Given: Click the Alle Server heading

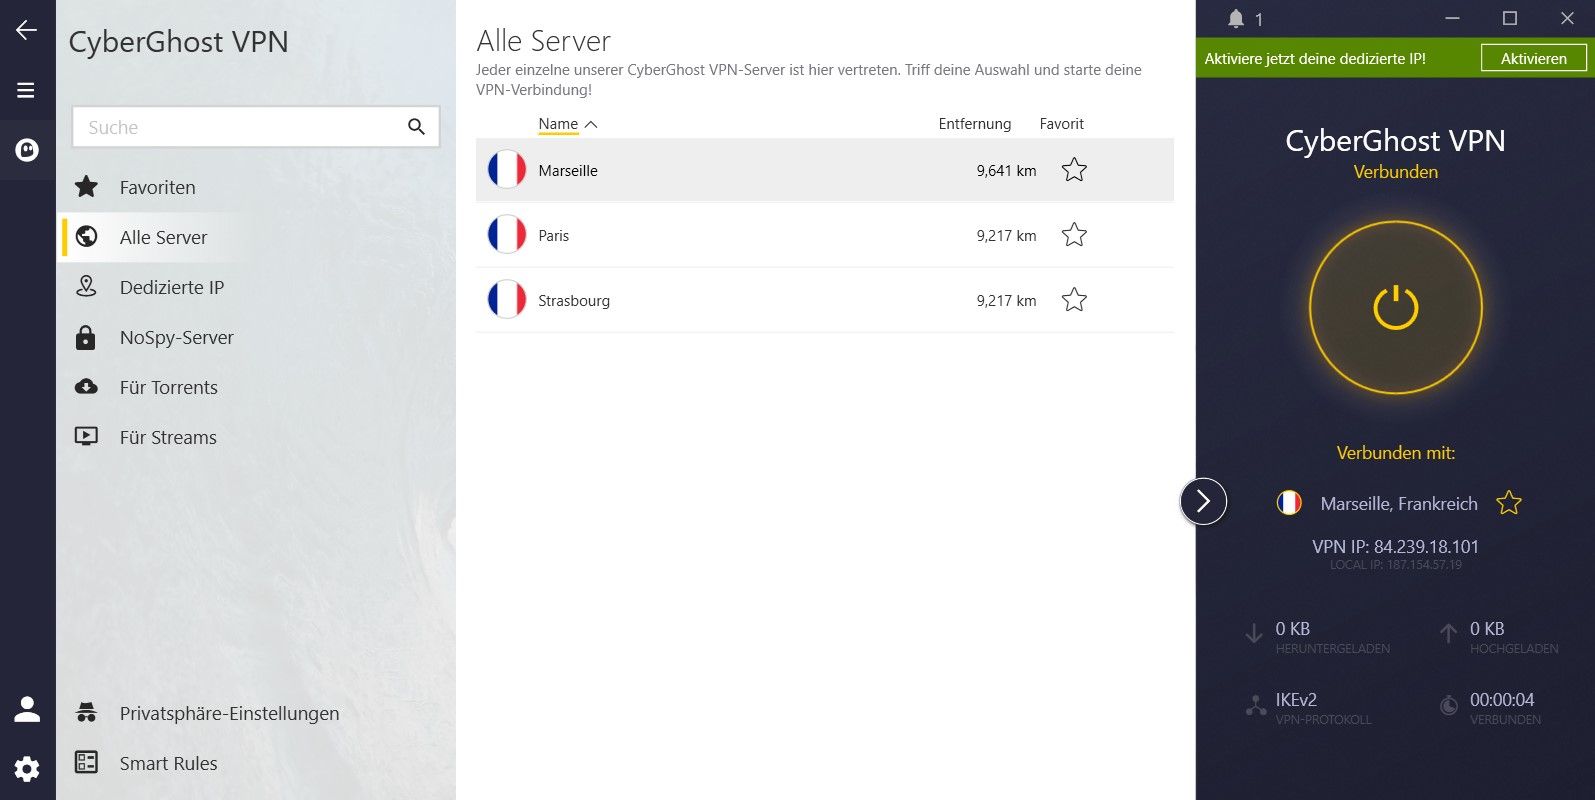Looking at the screenshot, I should pos(543,40).
